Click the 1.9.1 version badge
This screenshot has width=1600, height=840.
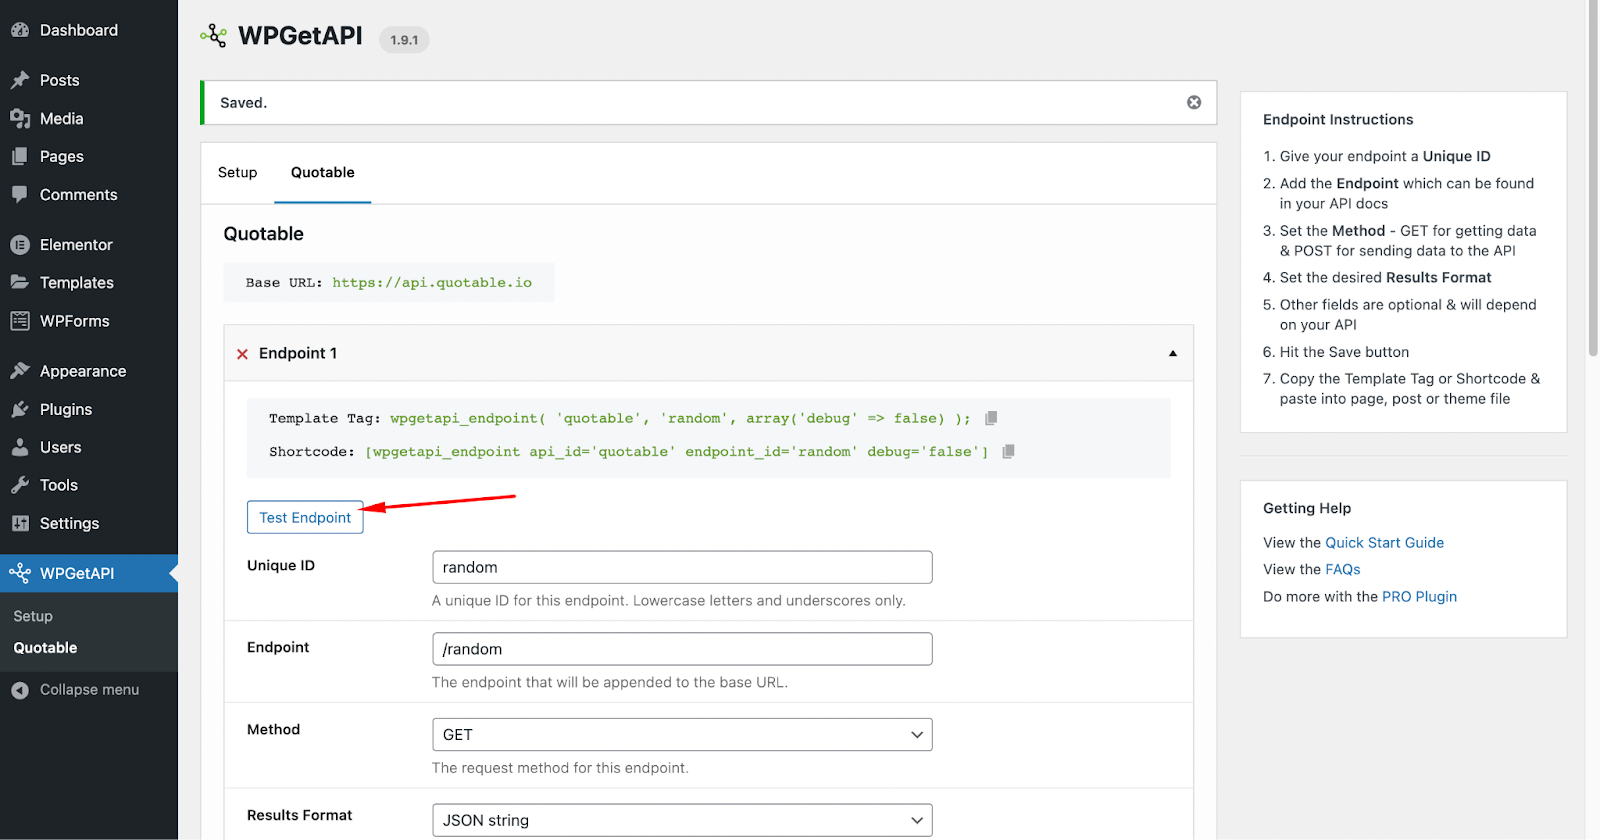pyautogui.click(x=404, y=40)
